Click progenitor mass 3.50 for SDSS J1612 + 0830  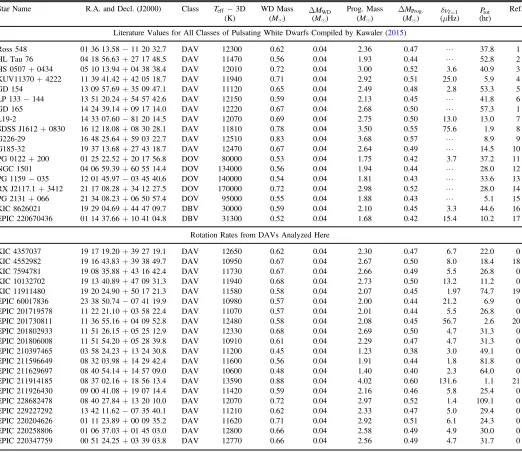pos(365,129)
